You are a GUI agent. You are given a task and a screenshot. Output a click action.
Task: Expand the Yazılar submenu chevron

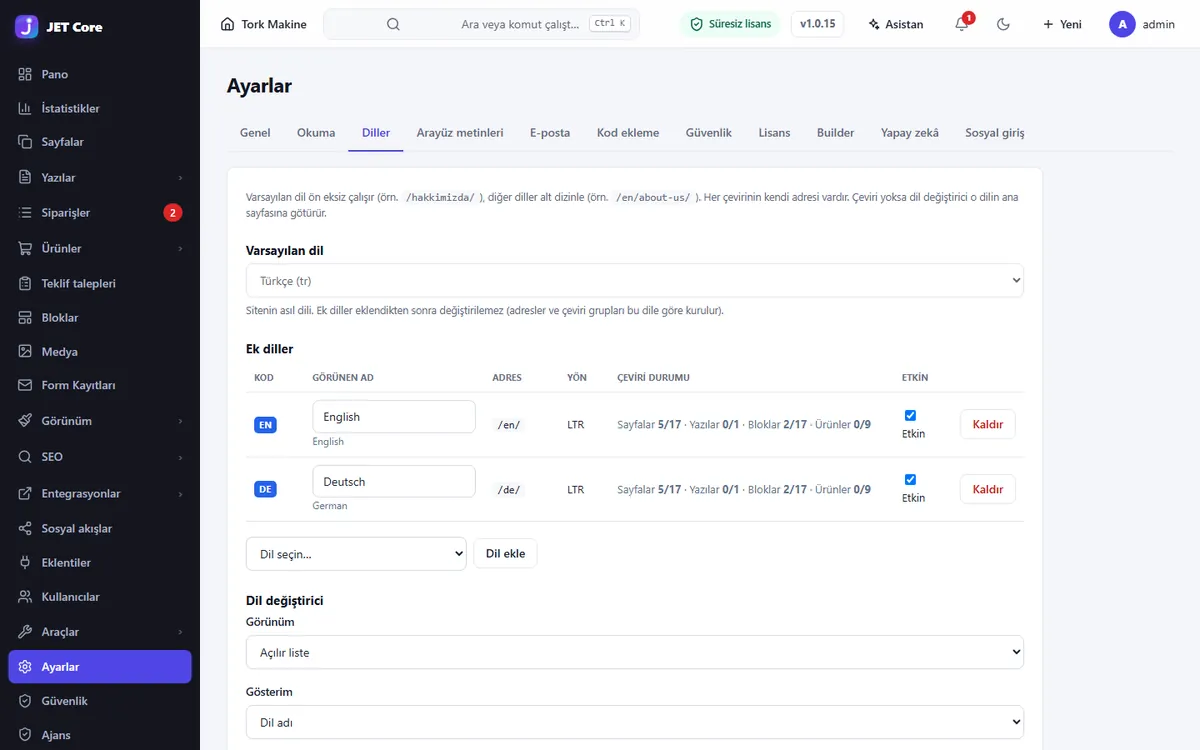click(x=181, y=178)
